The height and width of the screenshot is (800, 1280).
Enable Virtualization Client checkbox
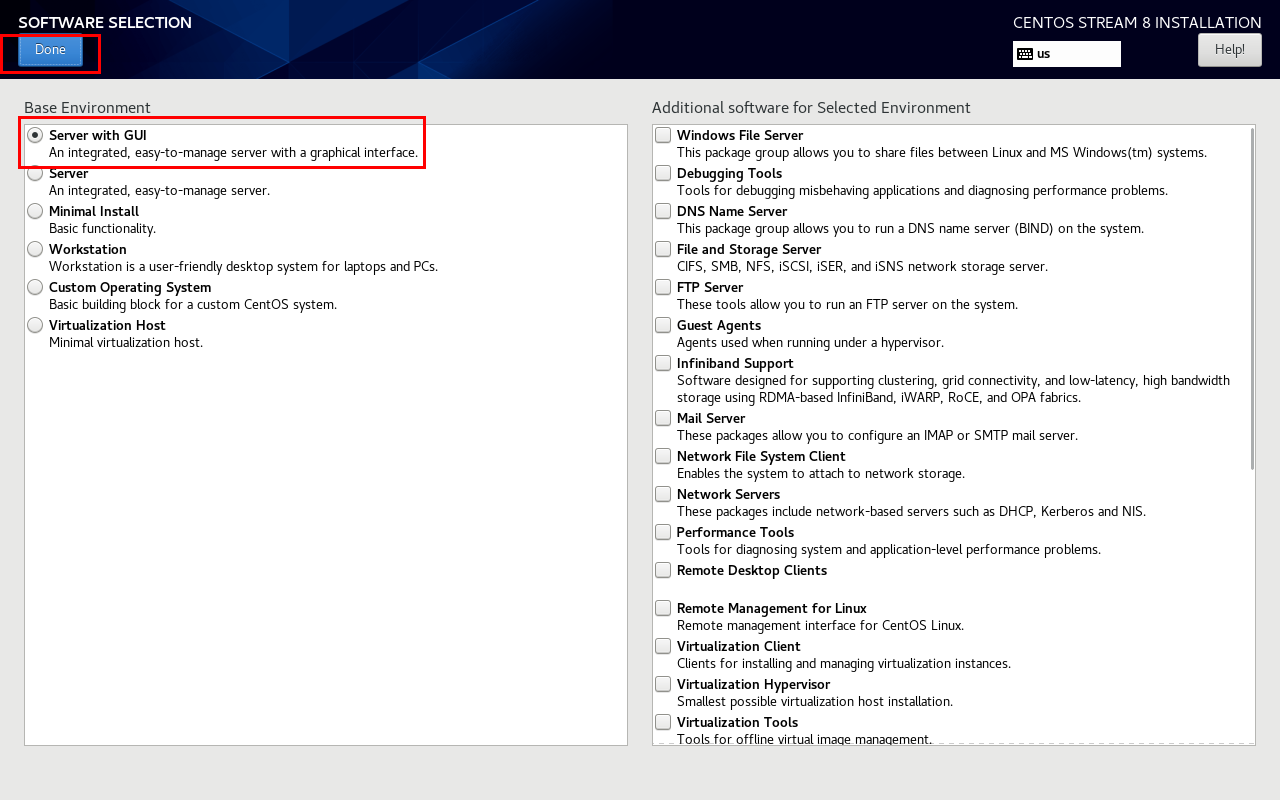[x=663, y=646]
